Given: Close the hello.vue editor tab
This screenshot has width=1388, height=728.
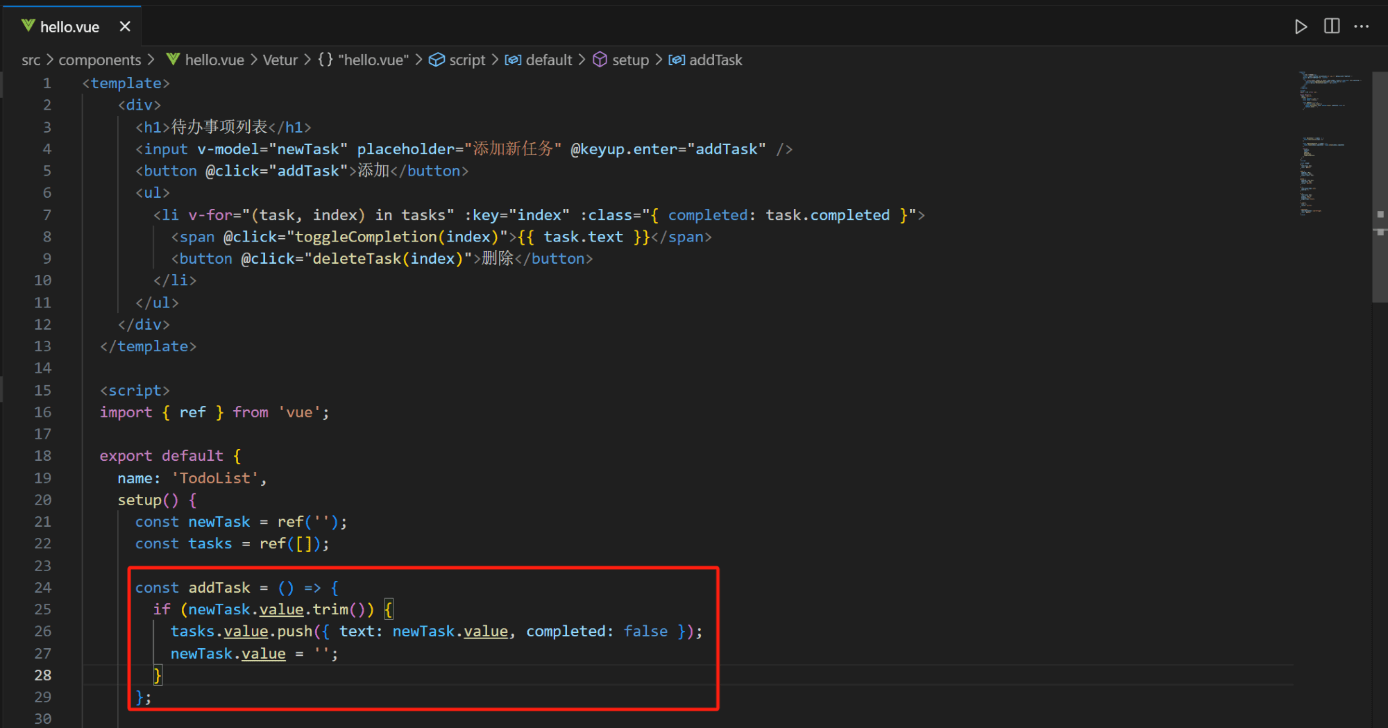Looking at the screenshot, I should click(x=124, y=27).
